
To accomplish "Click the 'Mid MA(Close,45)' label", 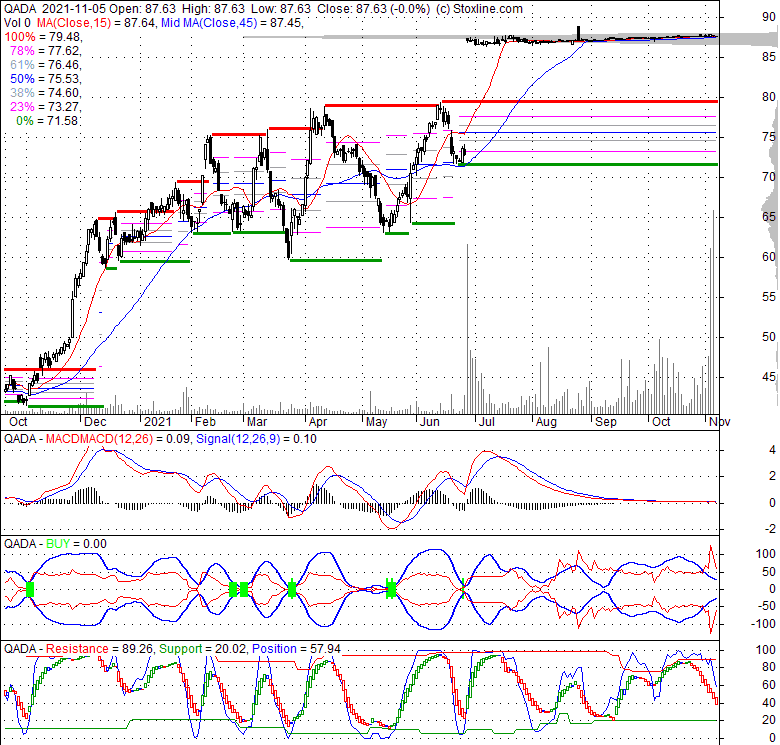I will [209, 23].
